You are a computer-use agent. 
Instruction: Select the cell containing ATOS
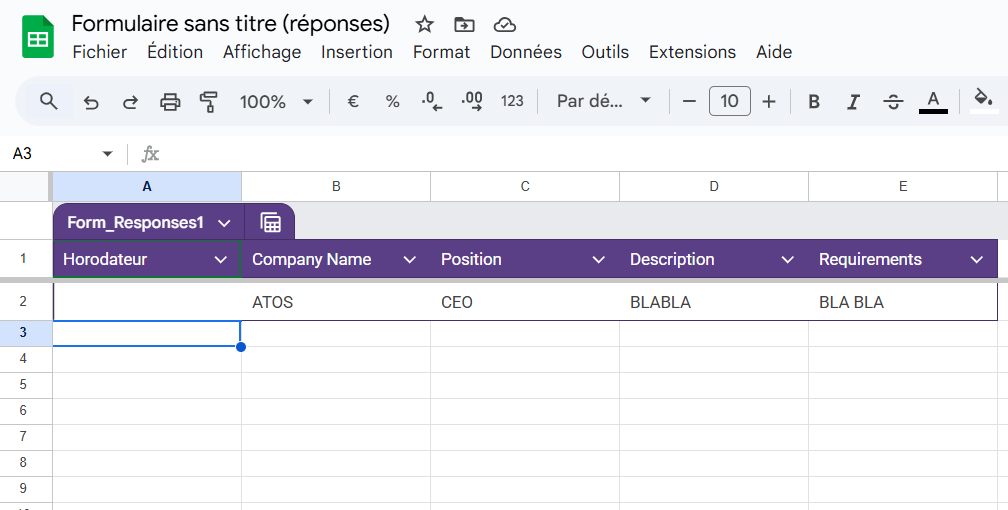coord(336,302)
